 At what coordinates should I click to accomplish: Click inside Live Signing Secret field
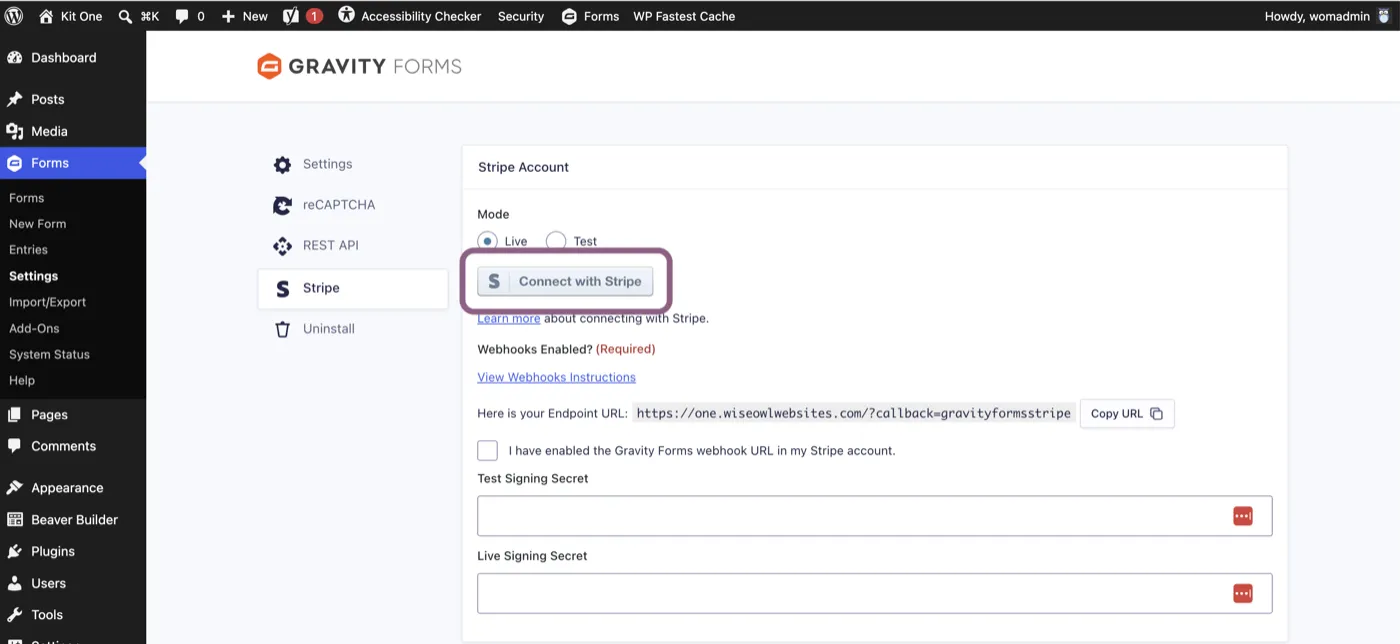875,594
